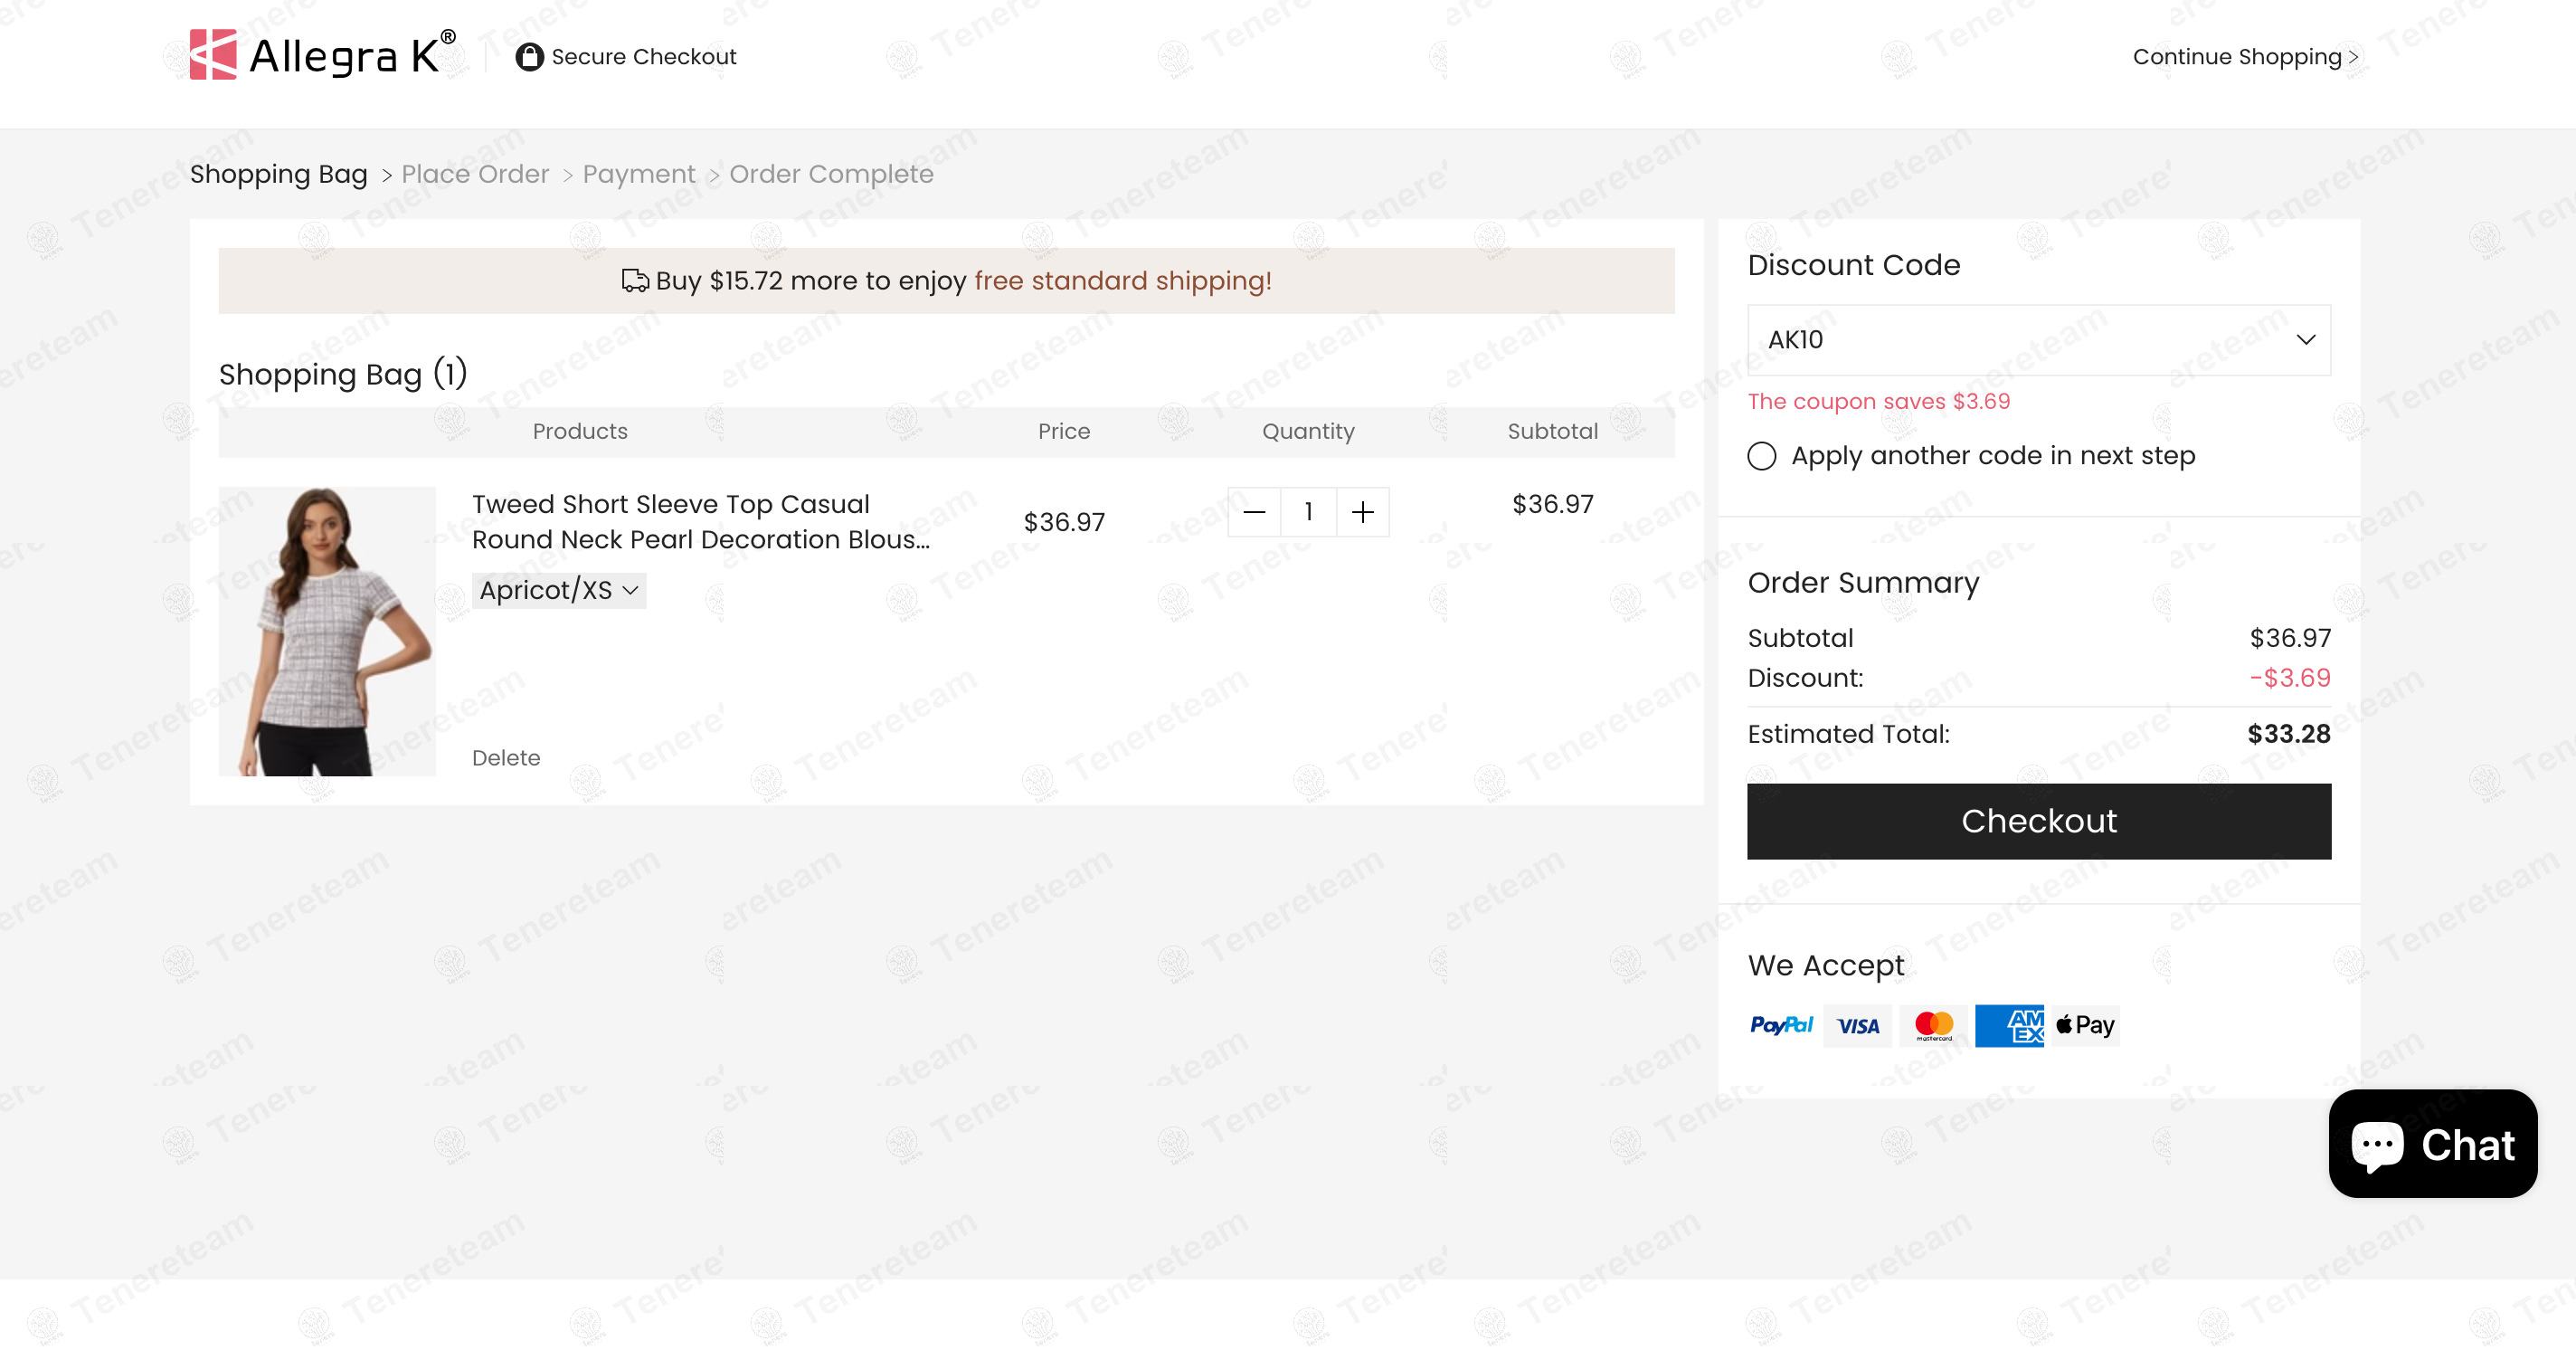Click the Allegra K logo

coord(322,54)
